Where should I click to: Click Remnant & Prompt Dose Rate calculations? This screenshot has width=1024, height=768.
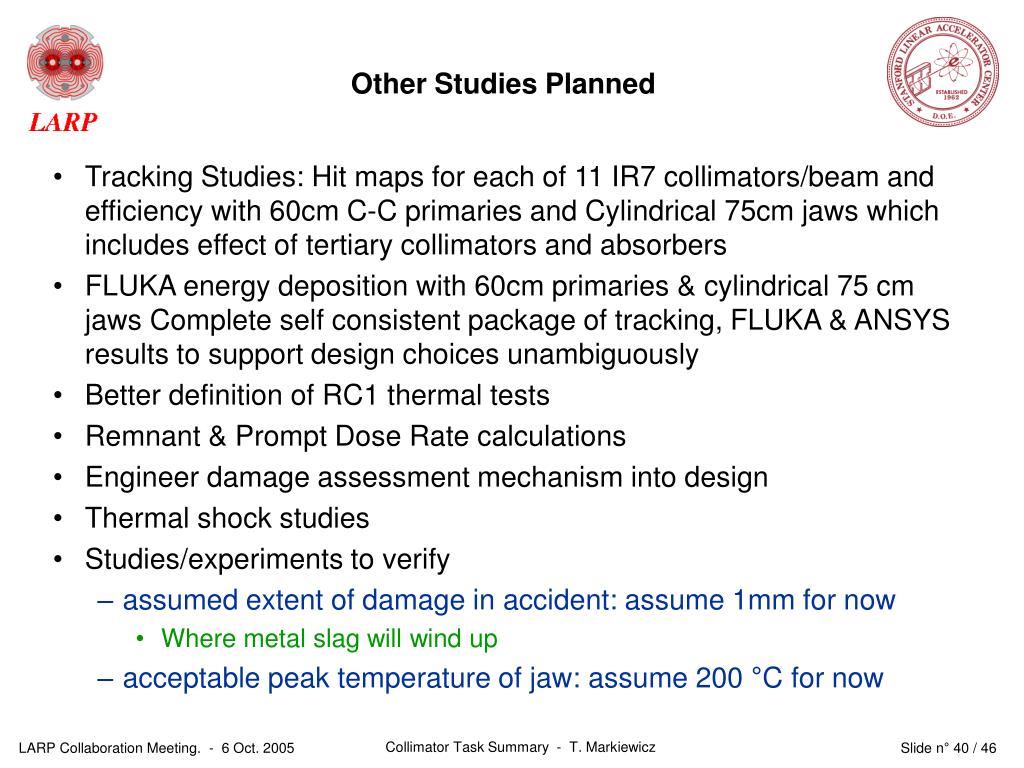click(355, 436)
